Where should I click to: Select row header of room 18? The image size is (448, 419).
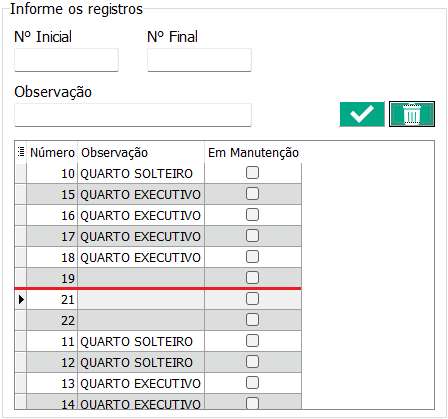pos(21,257)
